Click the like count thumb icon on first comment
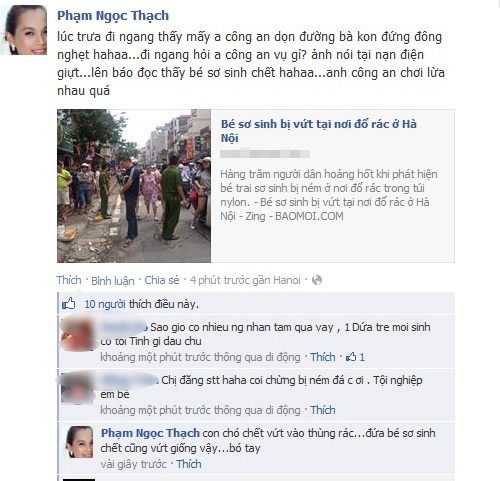This screenshot has width=500, height=481. 351,357
